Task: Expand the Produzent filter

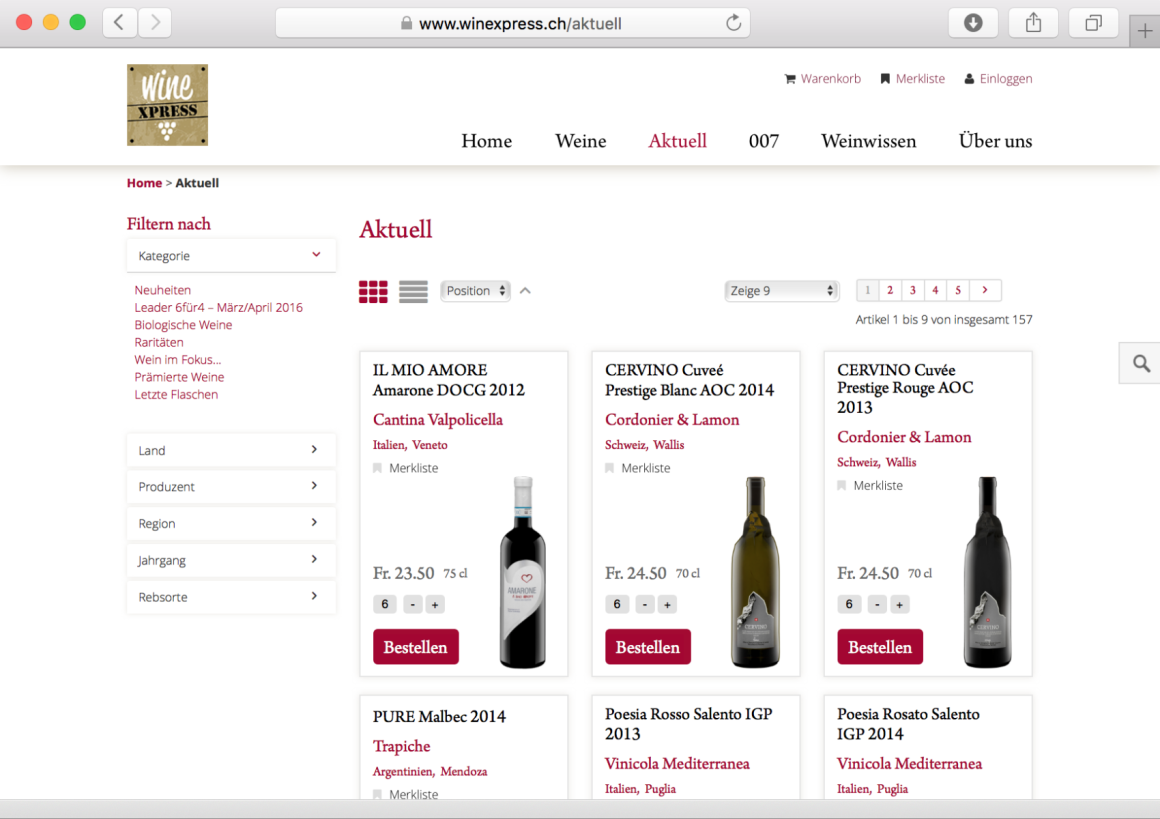Action: pyautogui.click(x=231, y=486)
